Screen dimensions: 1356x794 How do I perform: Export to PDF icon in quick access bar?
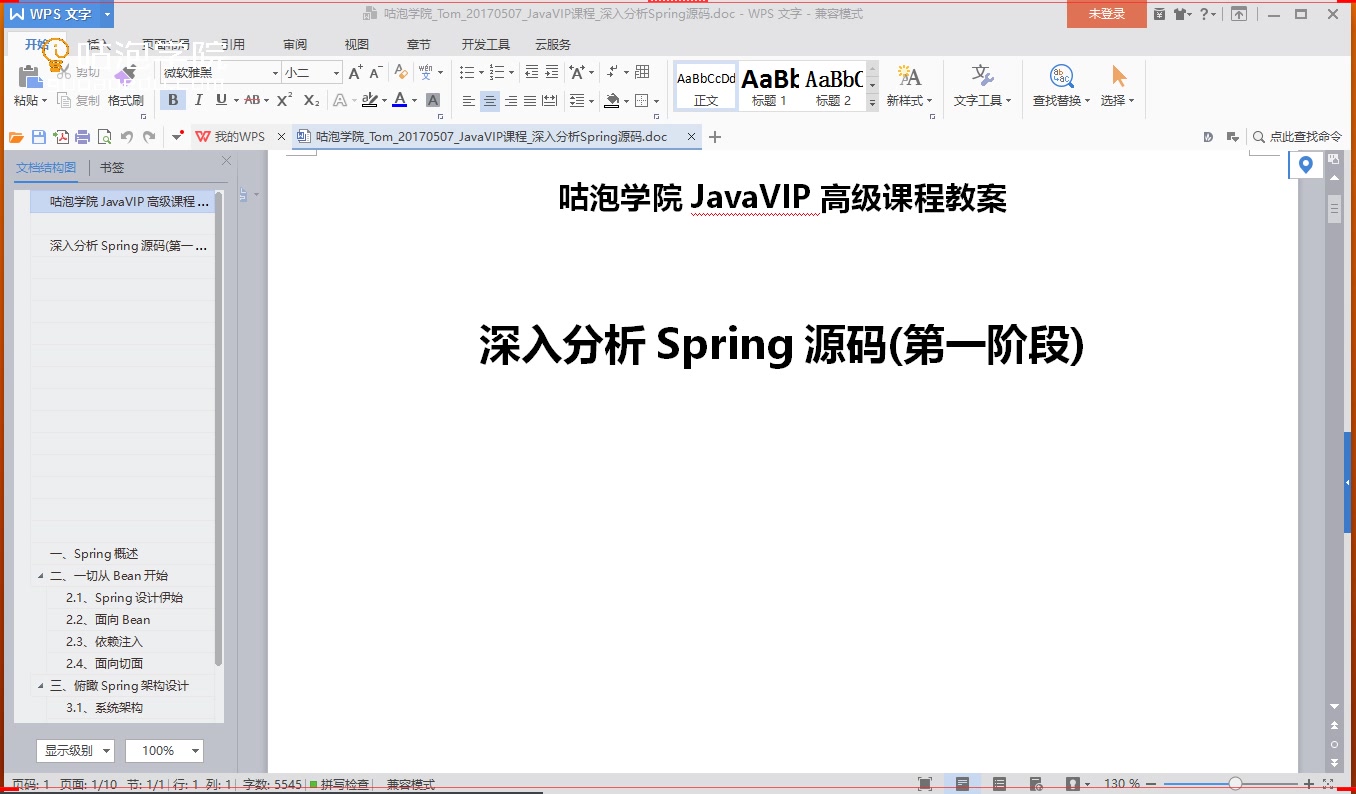61,137
